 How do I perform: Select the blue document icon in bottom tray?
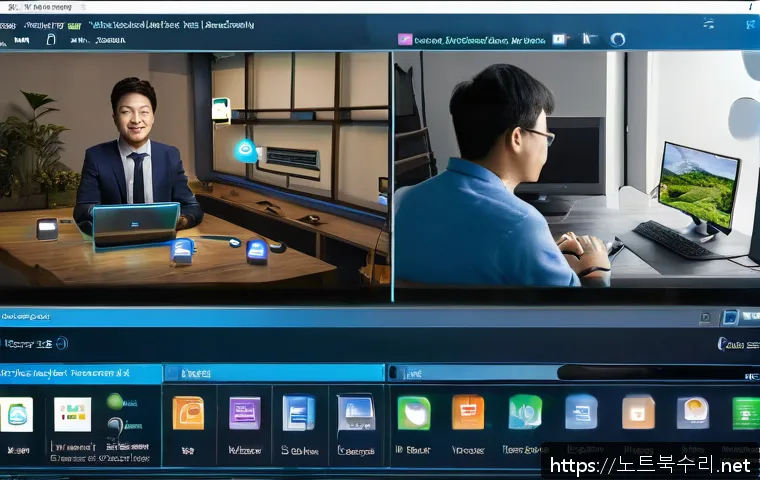click(300, 413)
